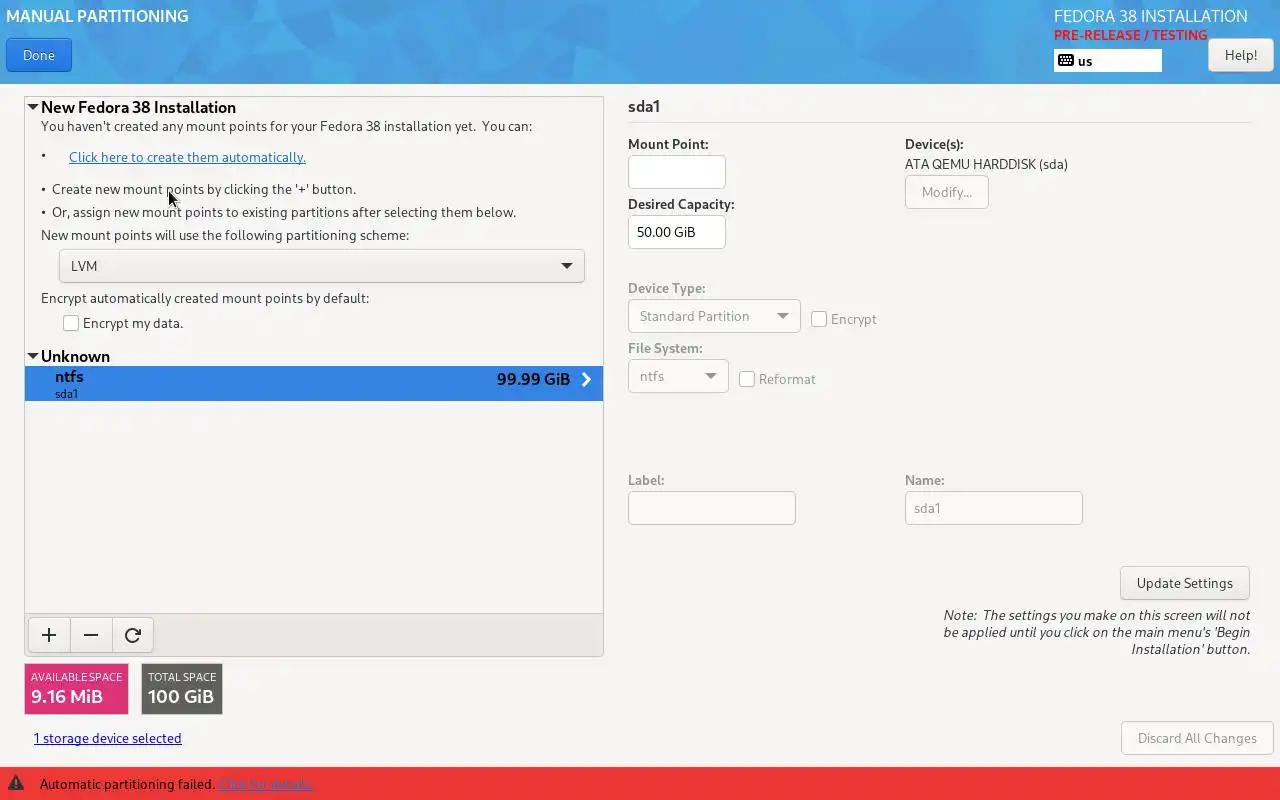The width and height of the screenshot is (1280, 800).
Task: Open the LVM partitioning scheme dropdown
Action: click(322, 266)
